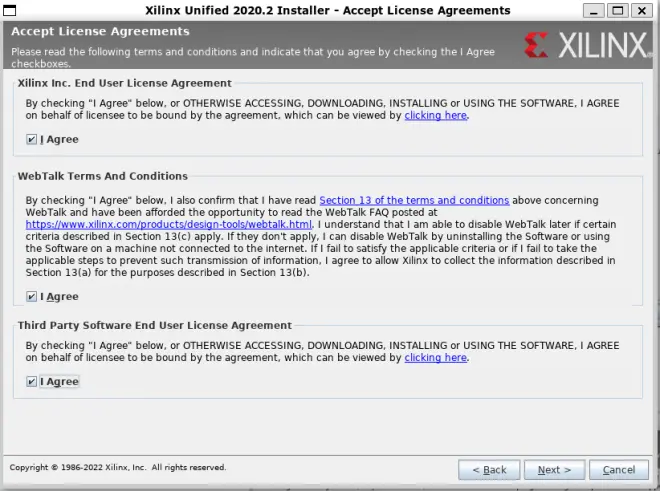This screenshot has height=491, width=660.
Task: Close the installer window
Action: coord(641,11)
